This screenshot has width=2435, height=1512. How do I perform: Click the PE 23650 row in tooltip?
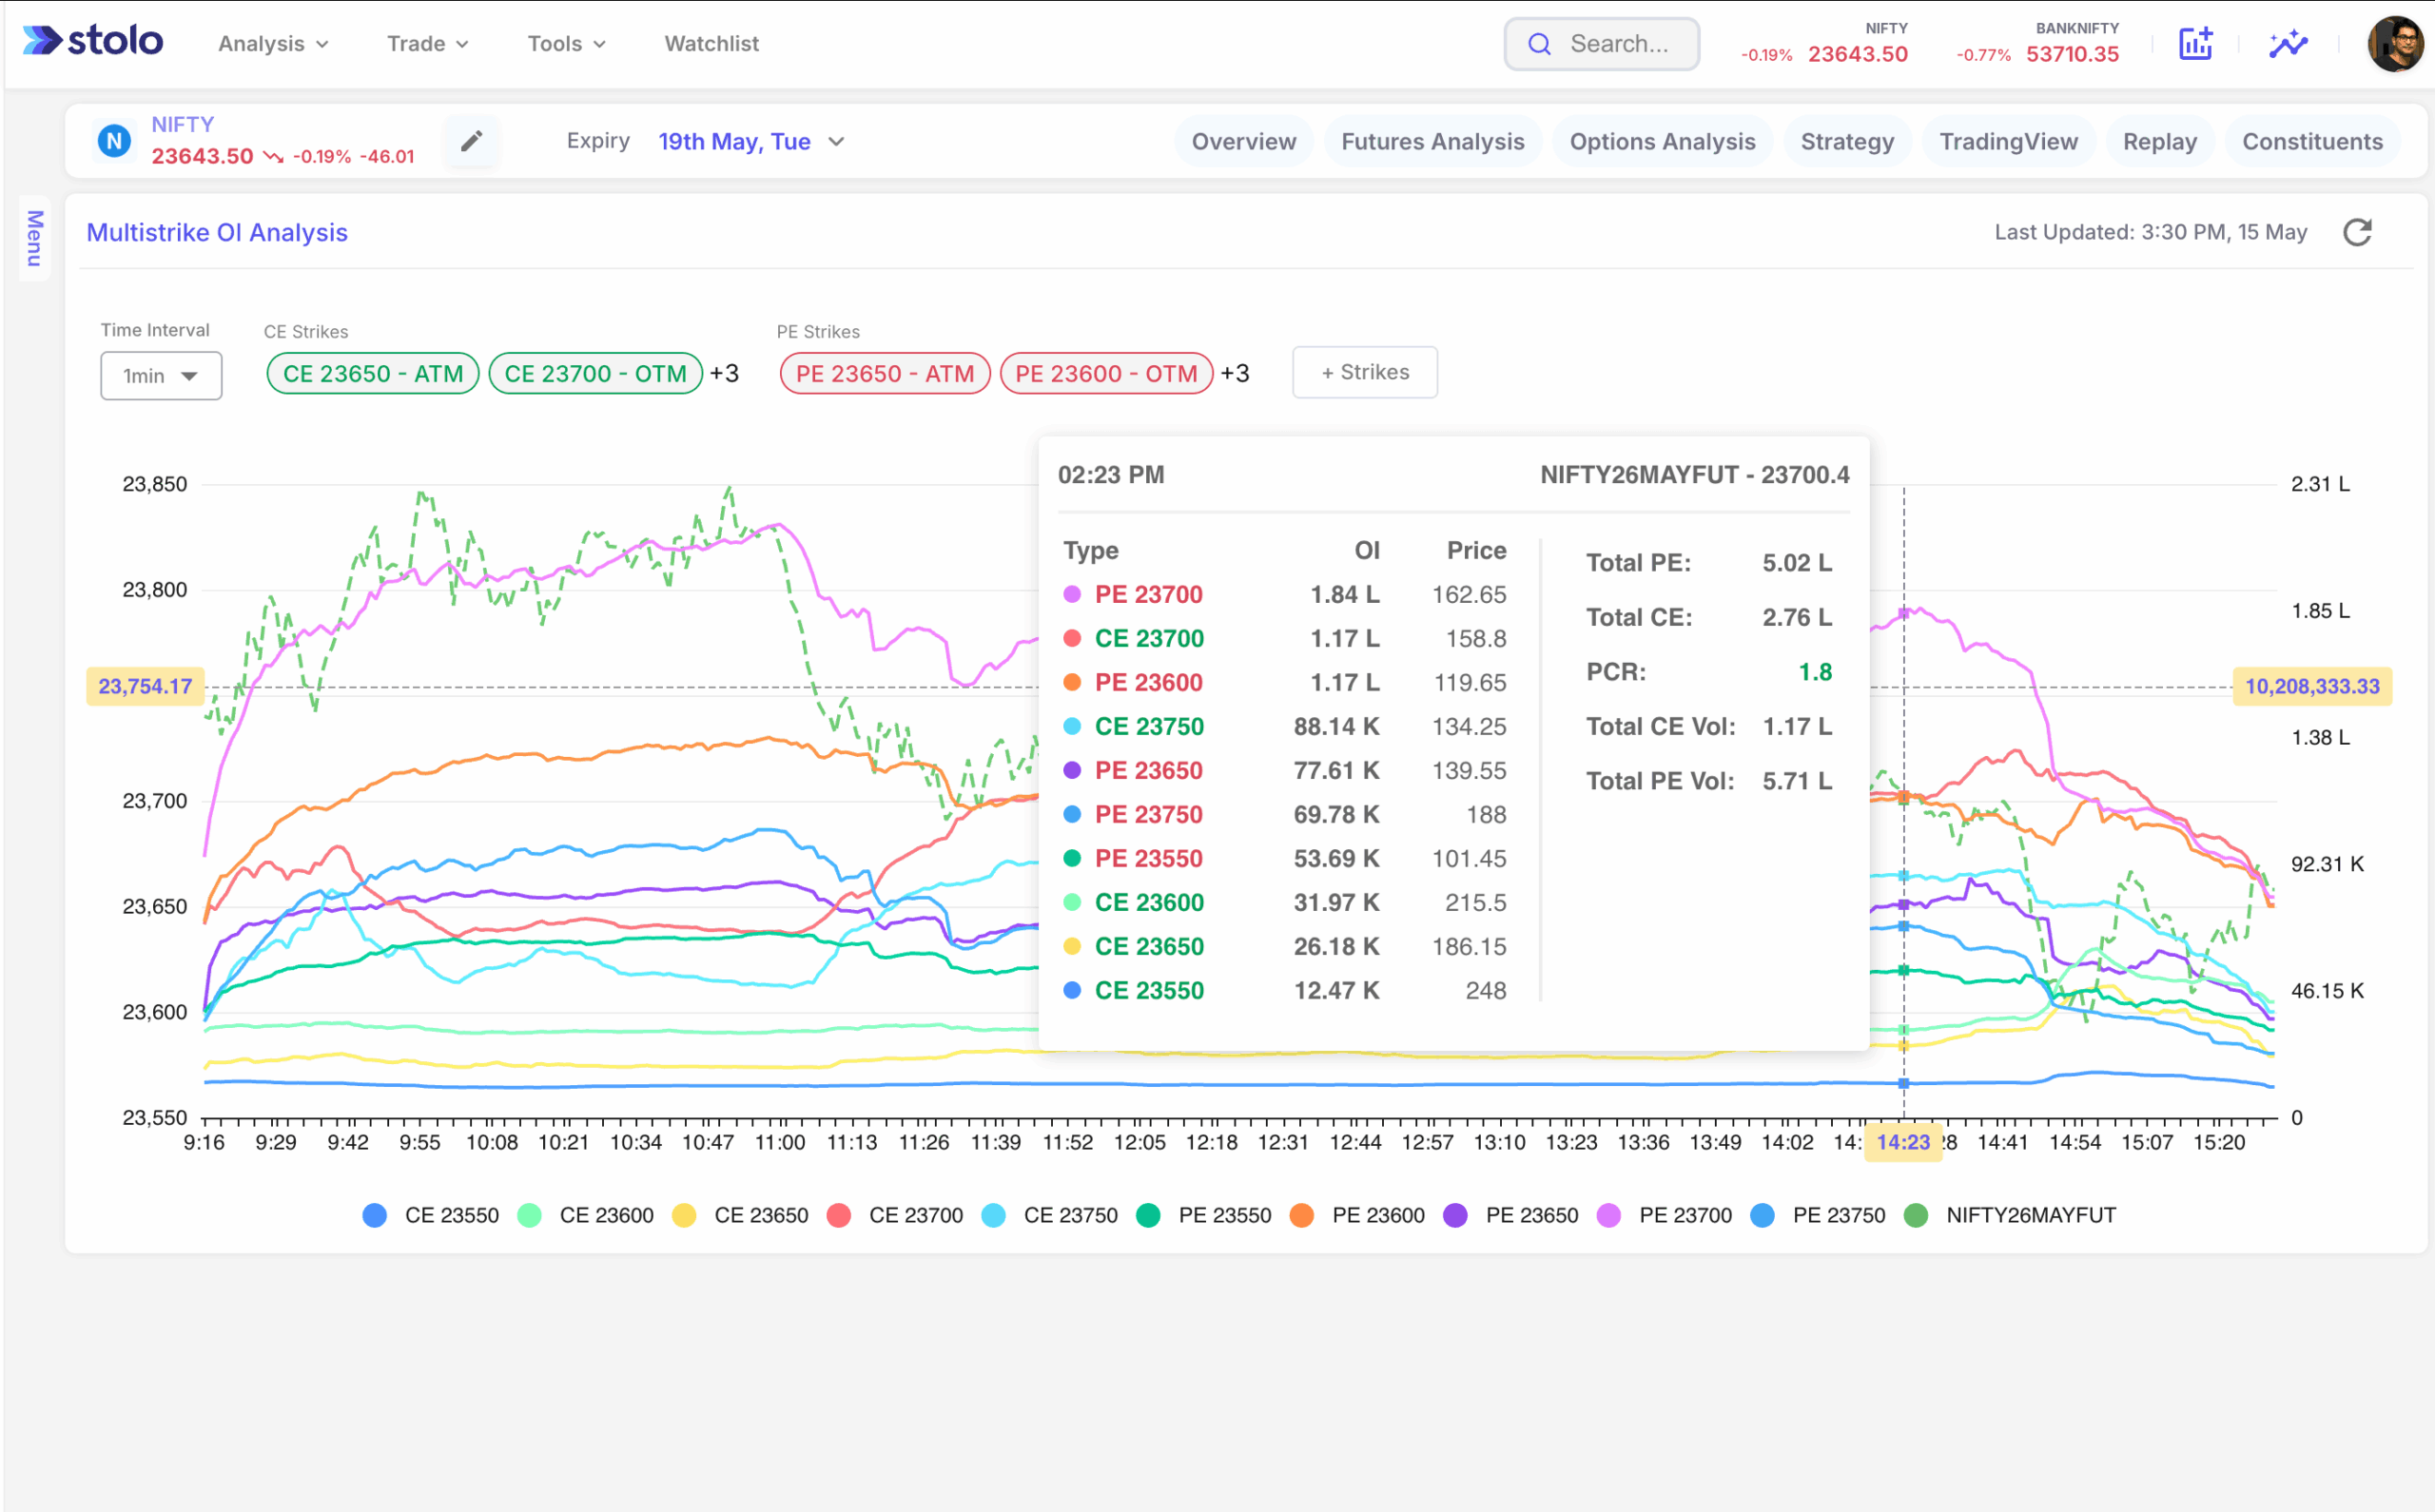click(x=1284, y=771)
